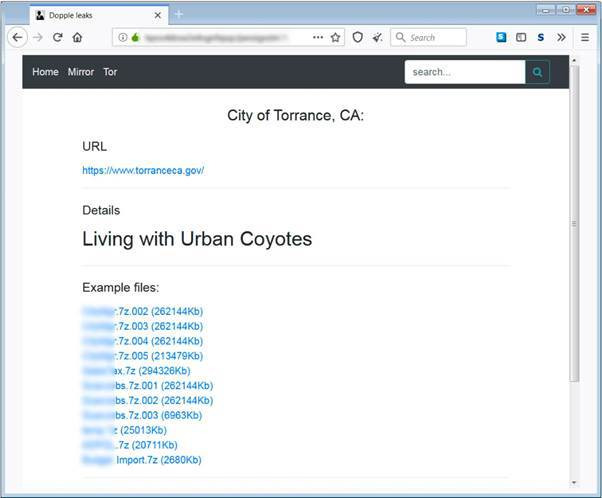Click the scrollbar up arrow

coord(574,60)
